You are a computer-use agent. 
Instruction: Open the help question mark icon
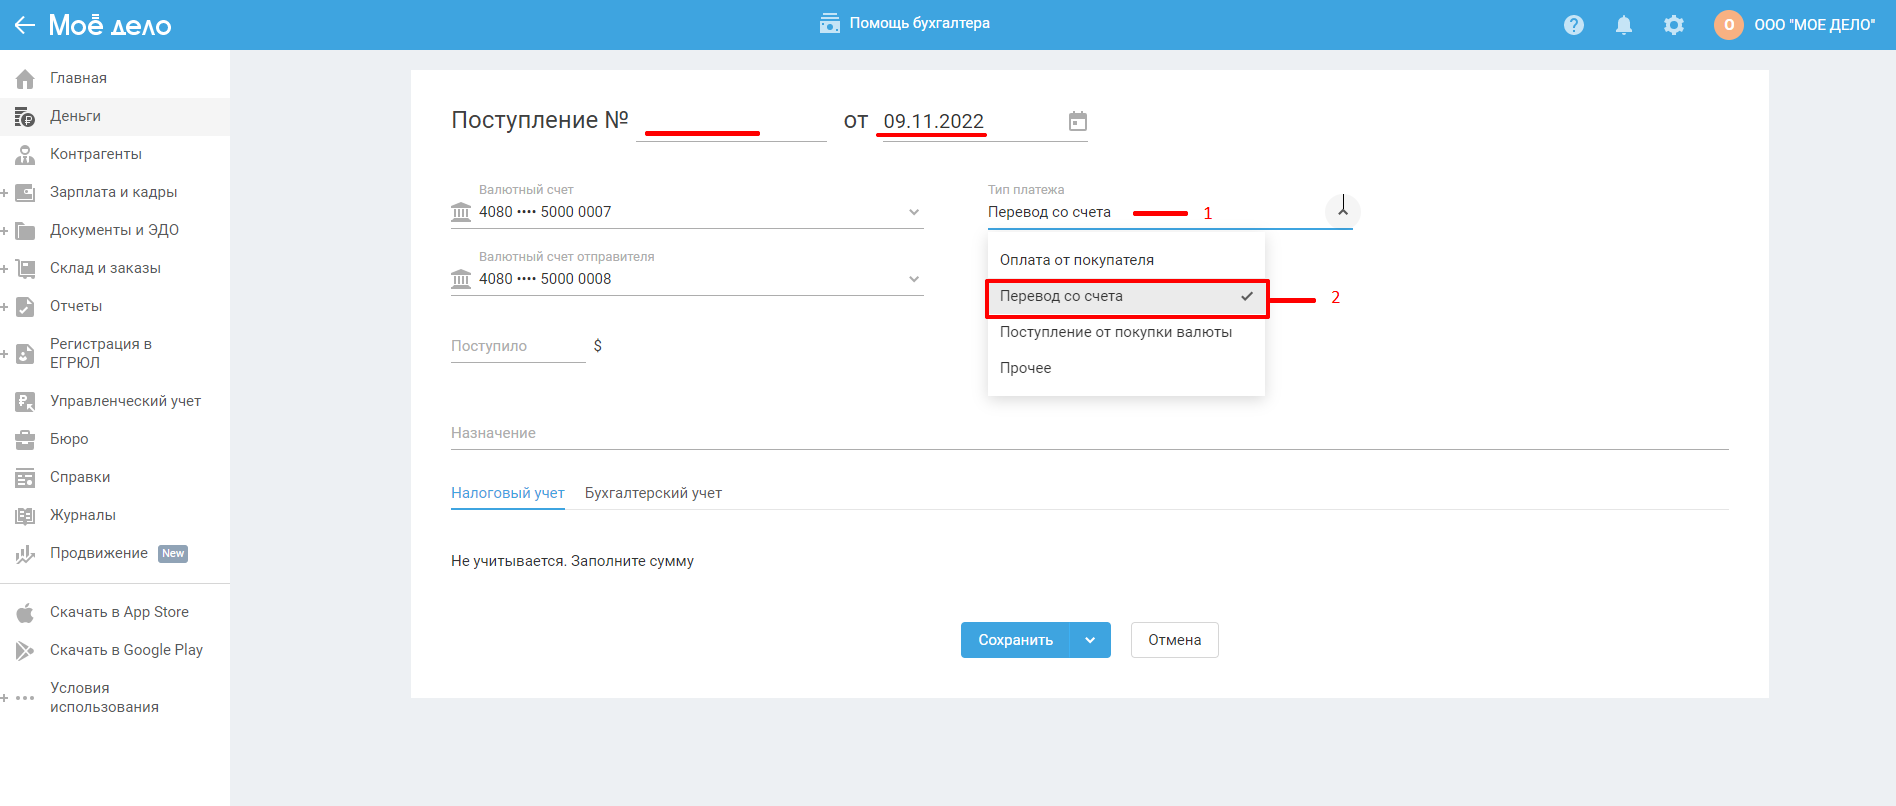pos(1574,25)
